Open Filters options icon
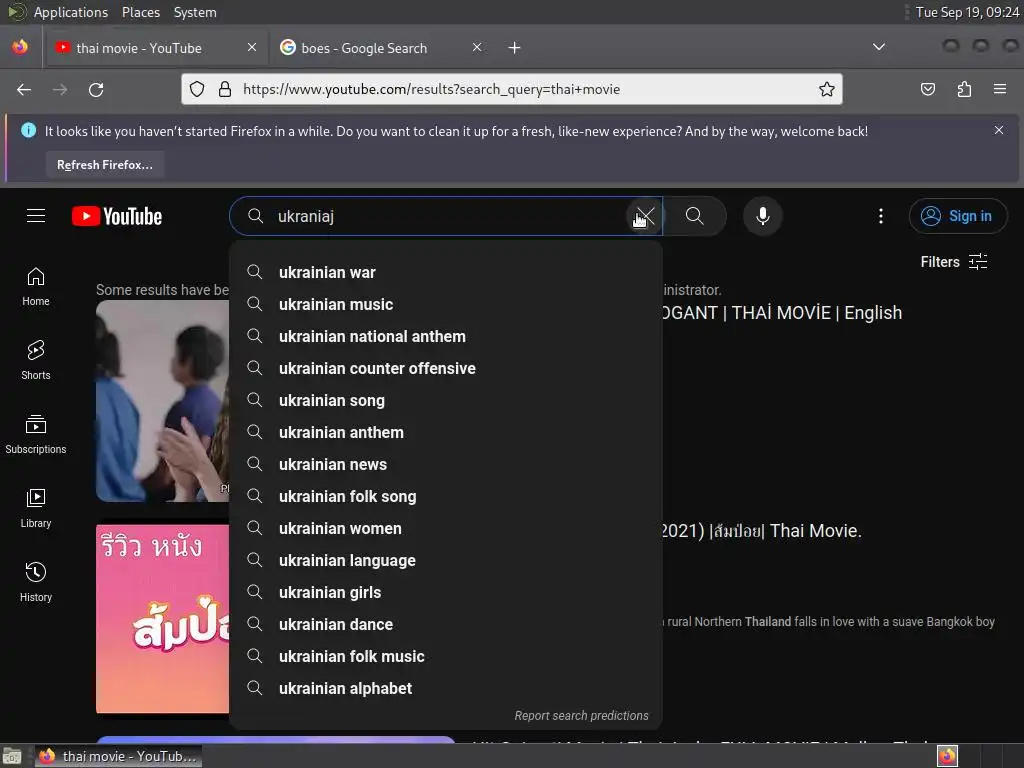This screenshot has width=1024, height=768. click(x=978, y=261)
